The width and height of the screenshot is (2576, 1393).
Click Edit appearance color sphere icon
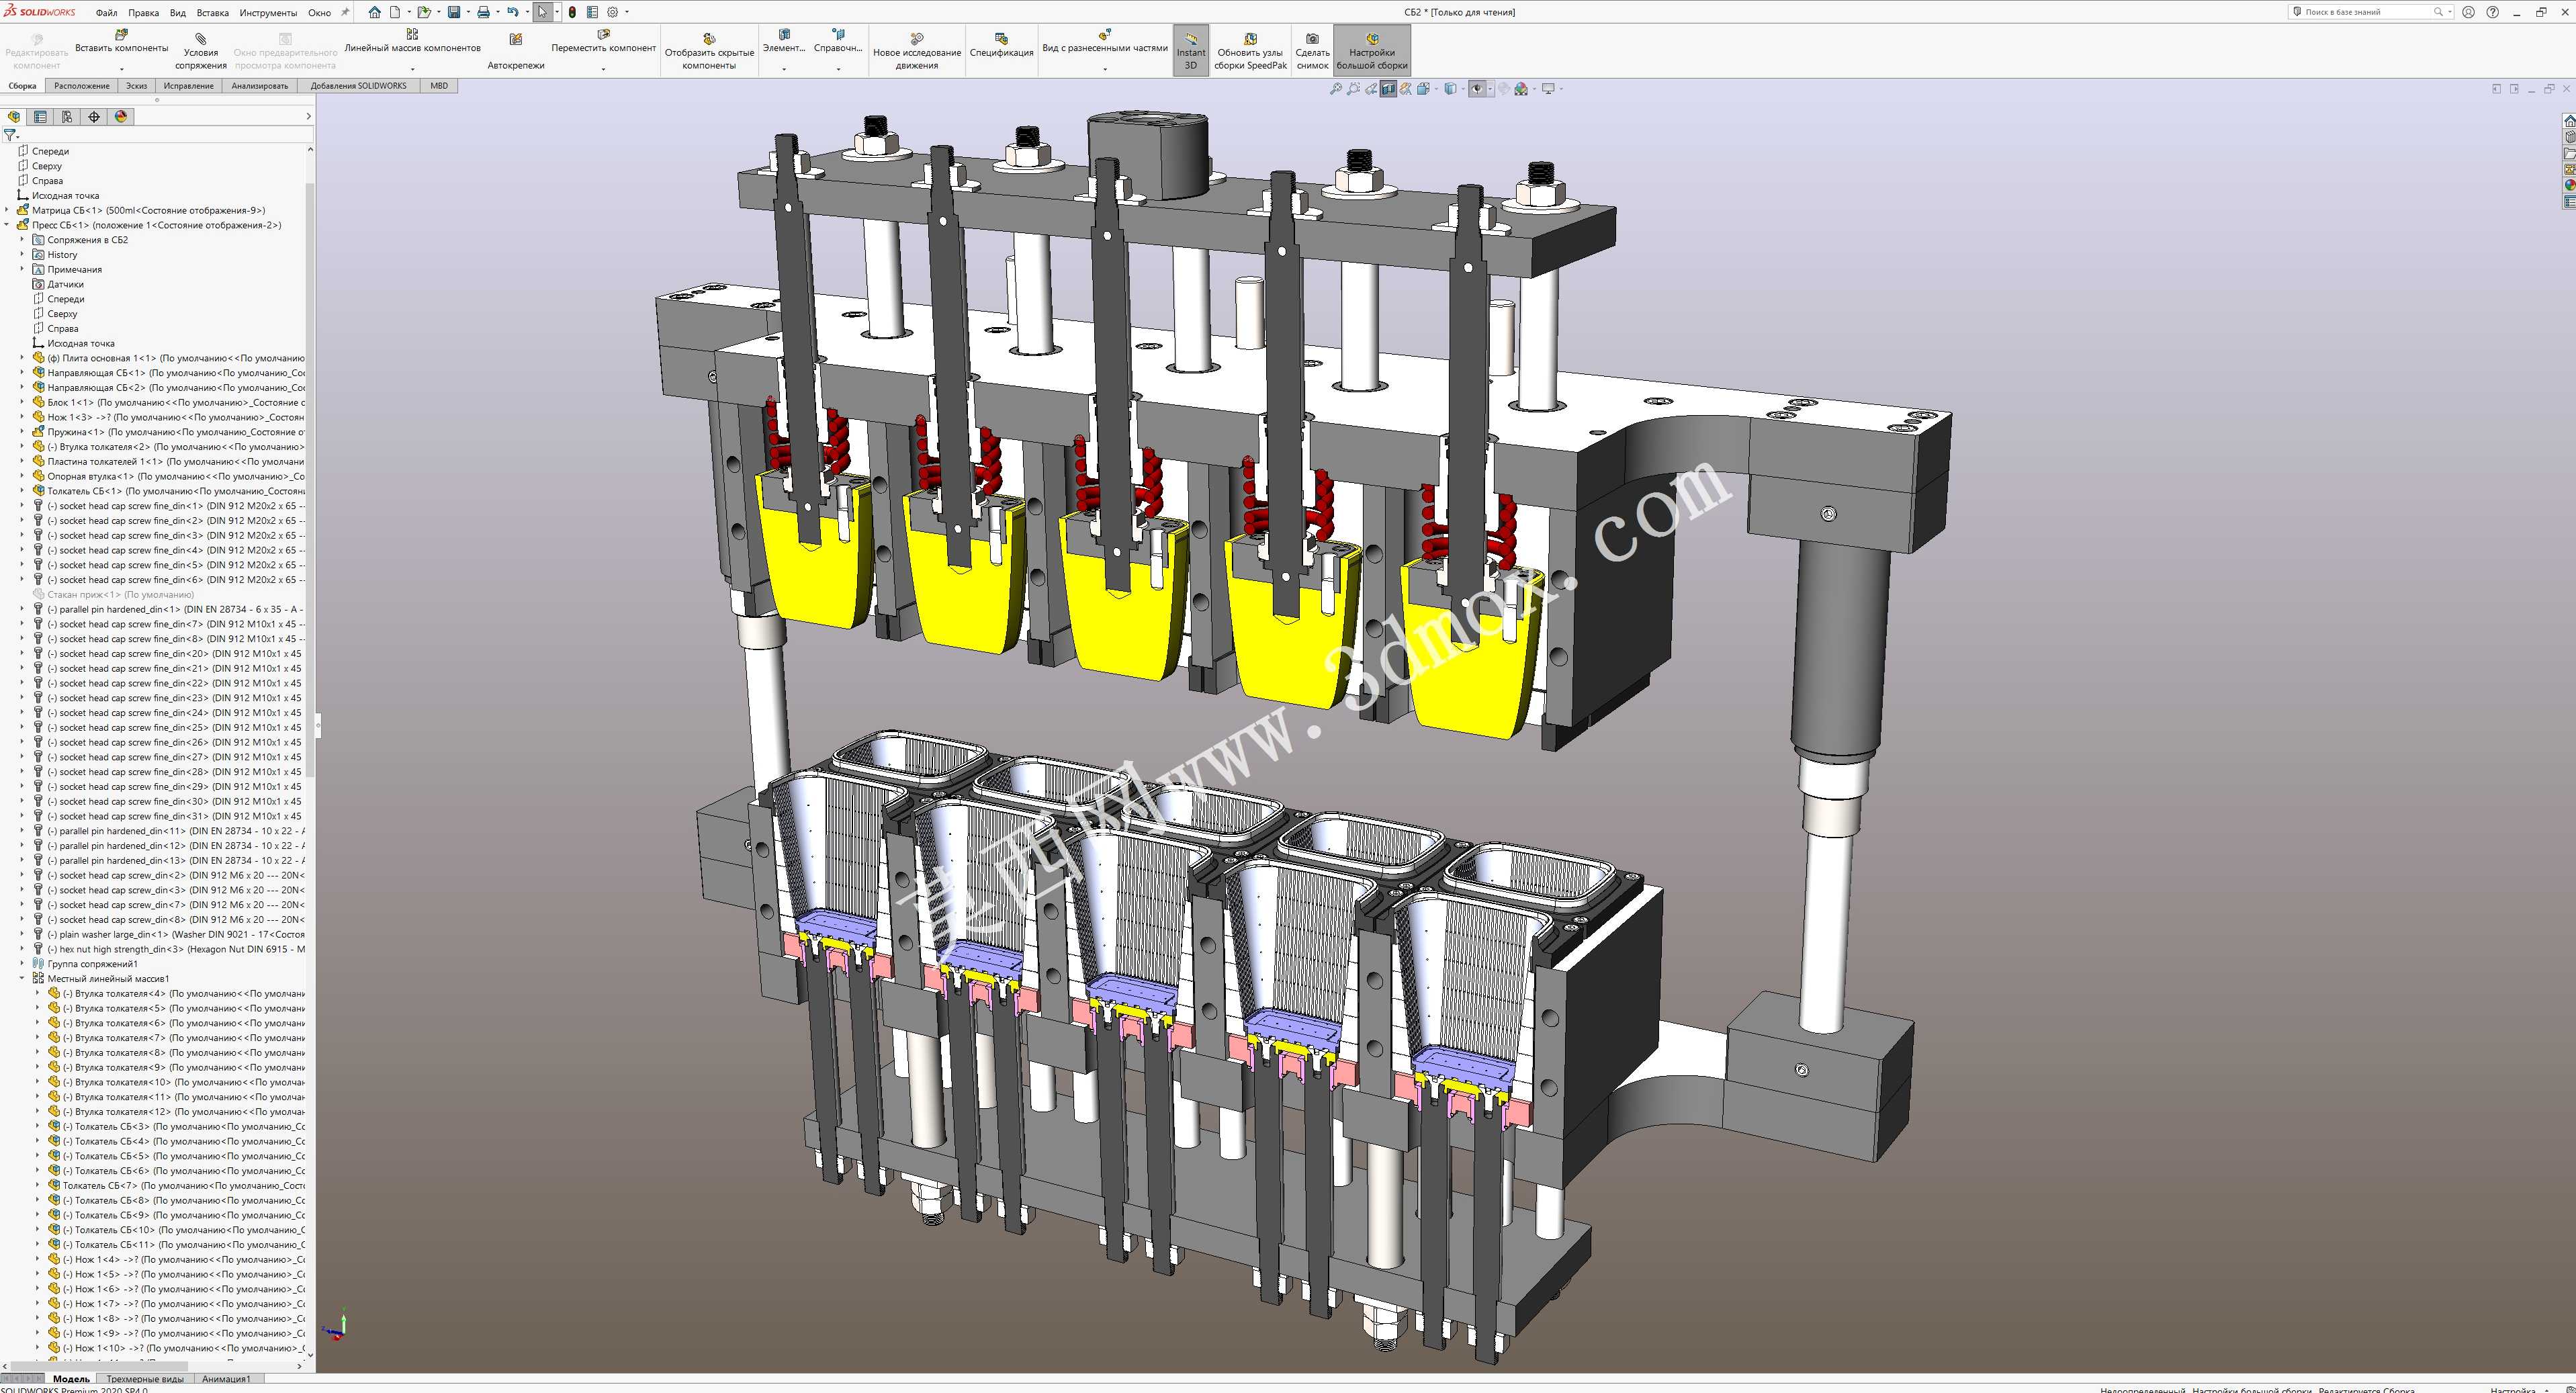pos(1504,89)
